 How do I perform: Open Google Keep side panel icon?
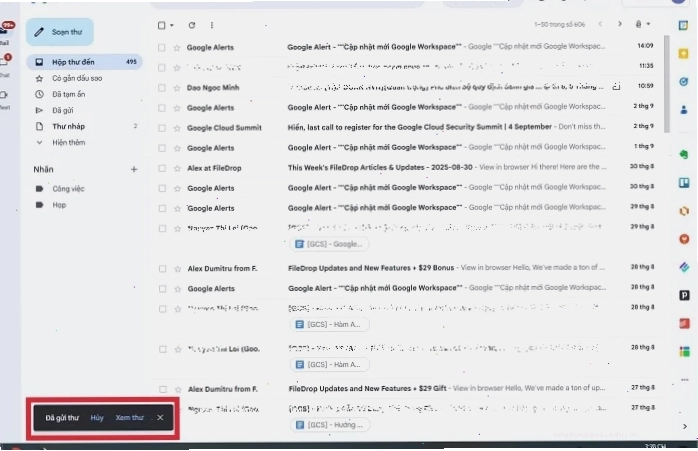coord(683,54)
